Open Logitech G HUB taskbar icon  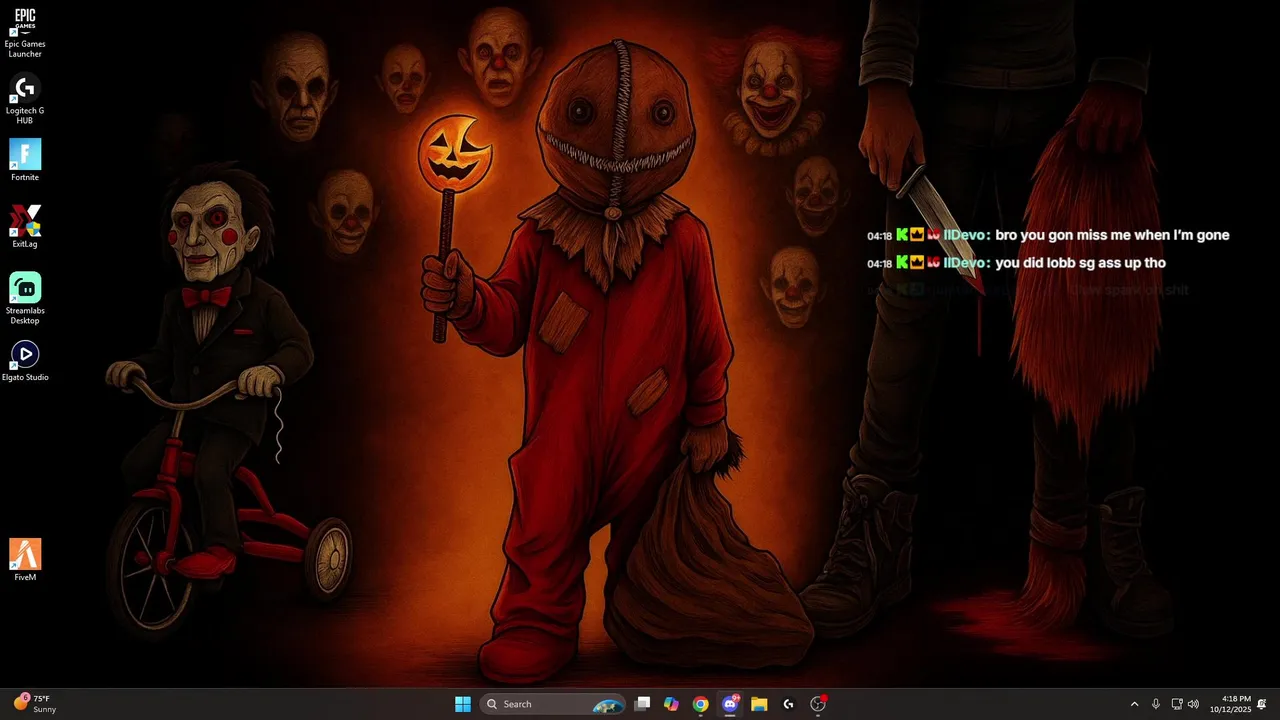788,704
